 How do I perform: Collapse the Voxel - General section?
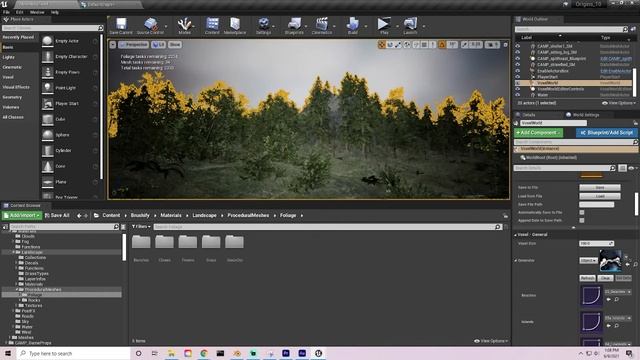(516, 235)
